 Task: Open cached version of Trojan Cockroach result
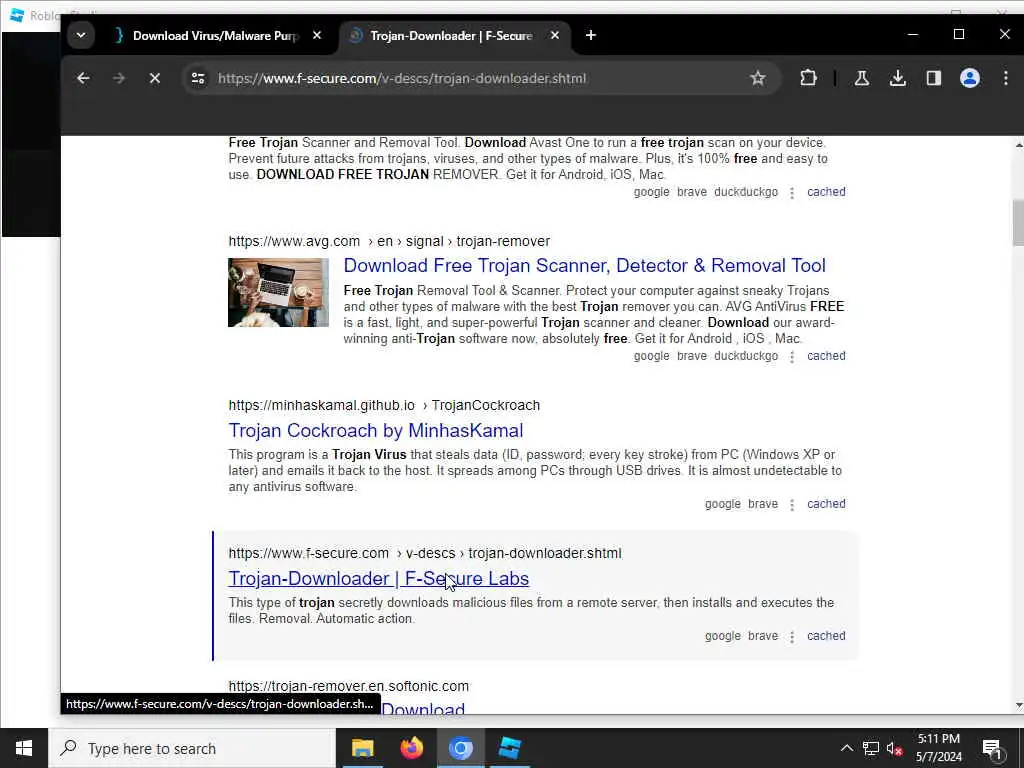(826, 504)
